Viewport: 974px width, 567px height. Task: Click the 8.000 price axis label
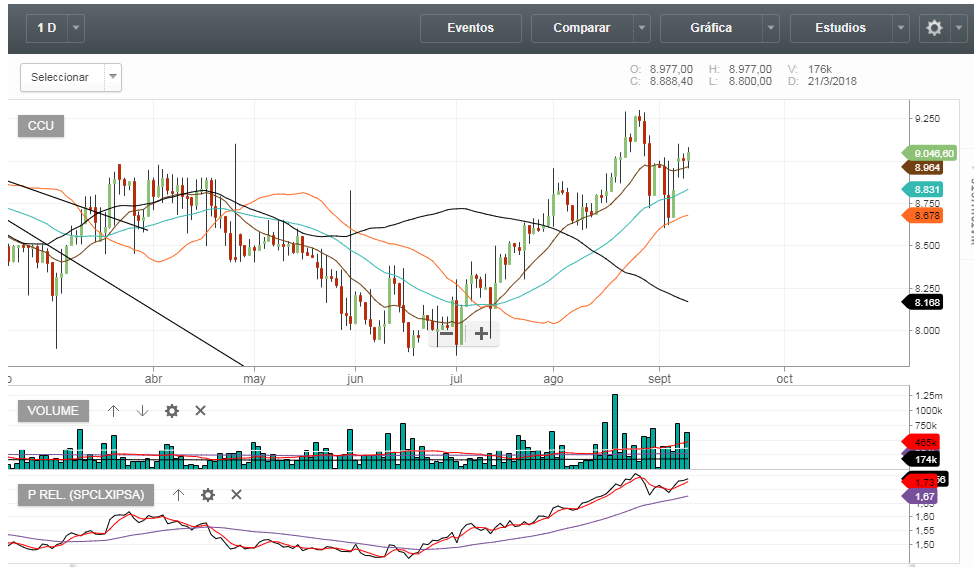(x=927, y=331)
